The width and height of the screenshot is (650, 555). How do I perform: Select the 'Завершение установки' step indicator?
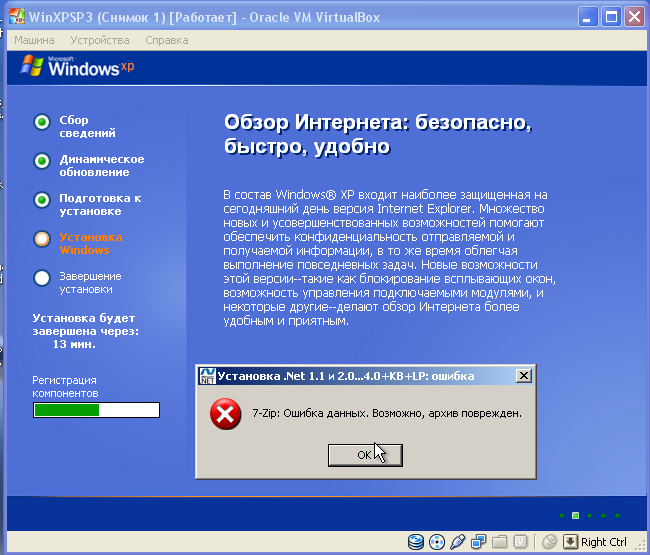[42, 278]
